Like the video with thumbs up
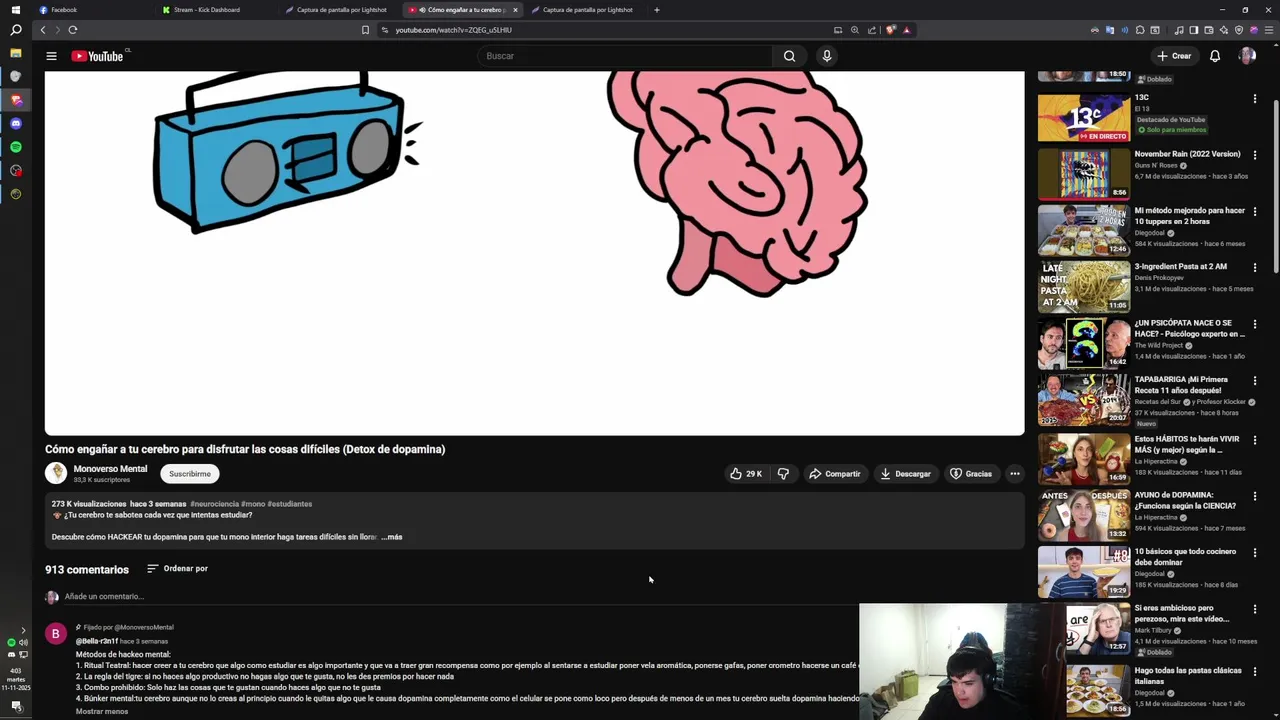This screenshot has height=720, width=1280. (x=746, y=474)
